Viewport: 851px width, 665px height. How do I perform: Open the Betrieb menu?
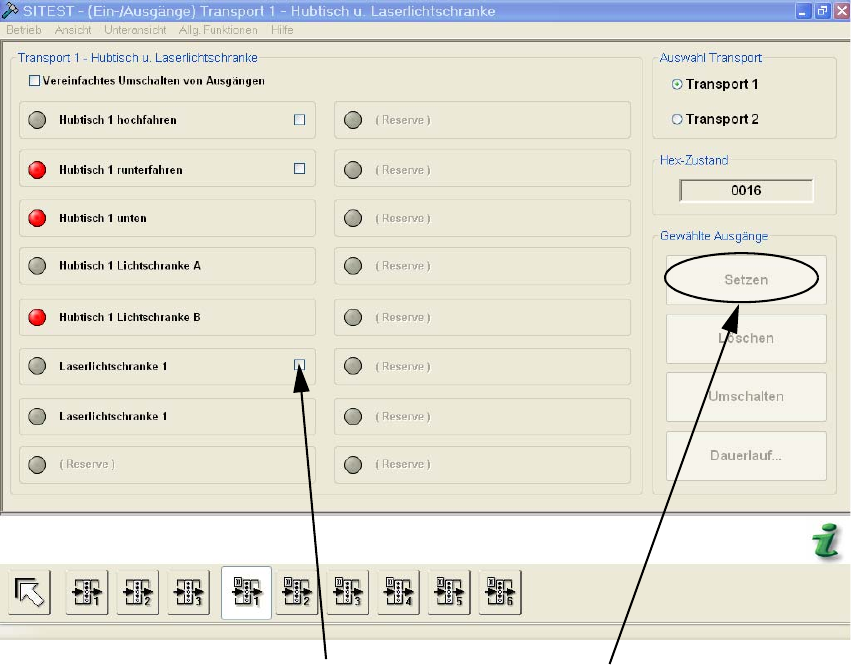pos(24,30)
